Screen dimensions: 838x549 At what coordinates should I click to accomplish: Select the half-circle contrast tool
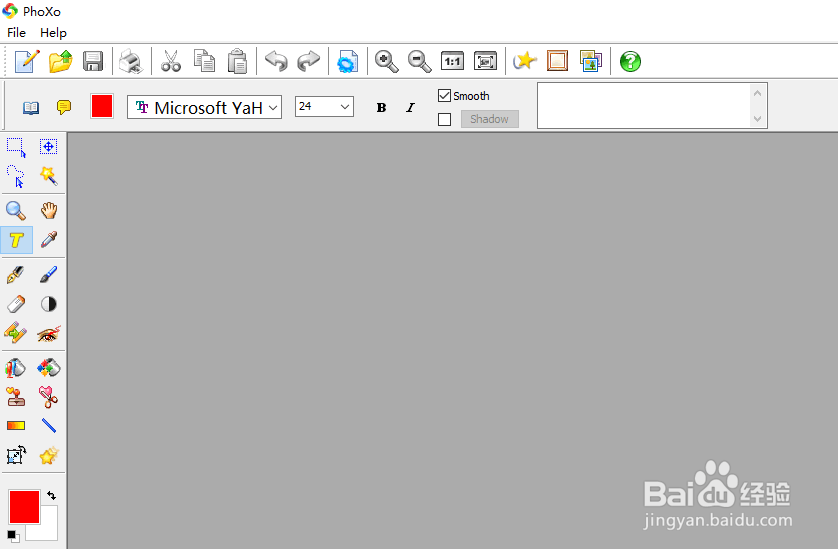49,304
